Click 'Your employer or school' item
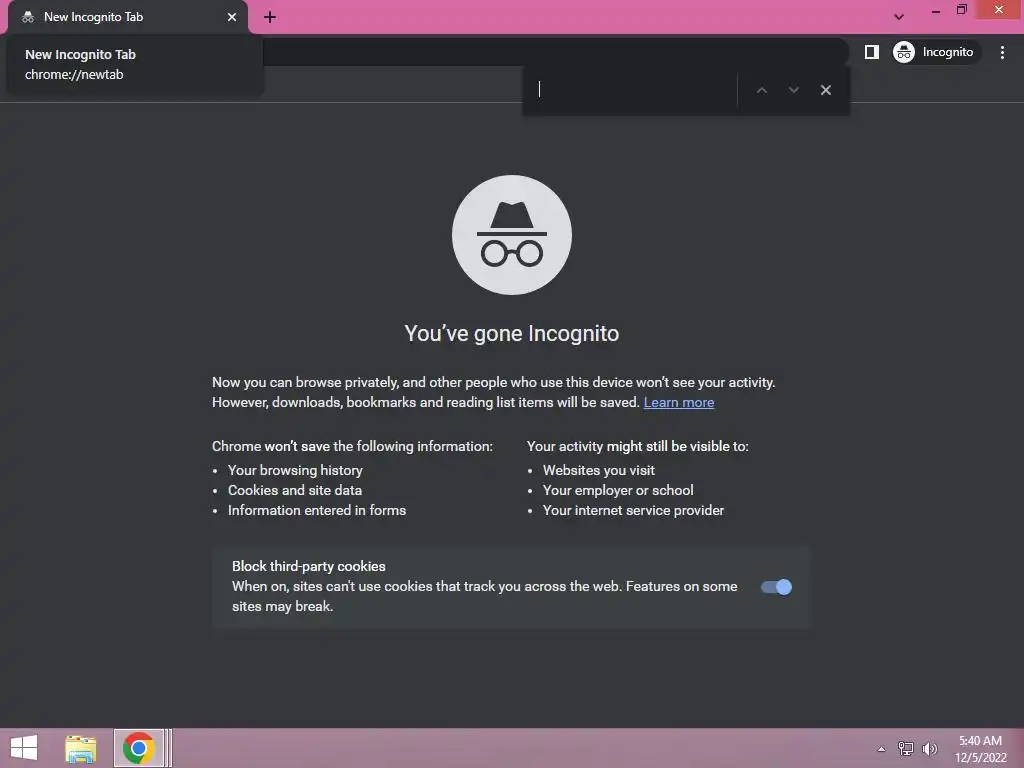This screenshot has height=768, width=1024. [x=618, y=490]
